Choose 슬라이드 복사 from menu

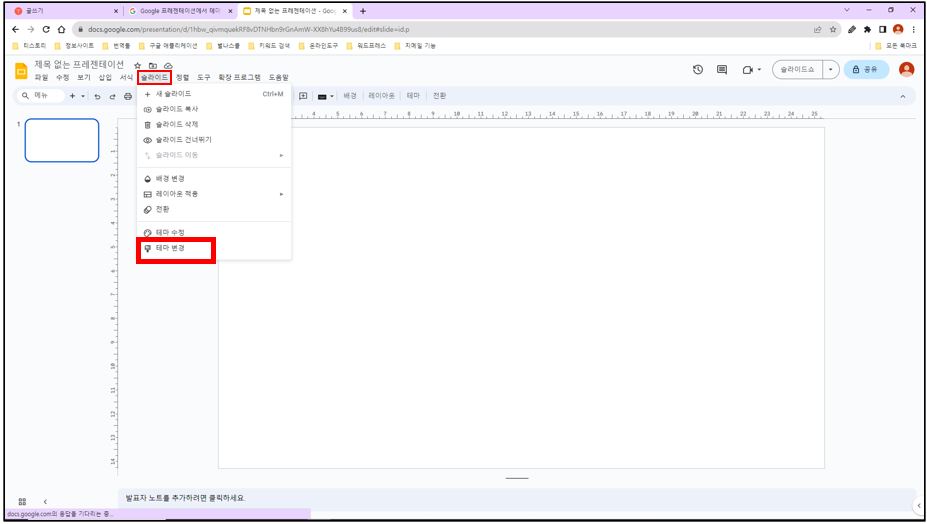pyautogui.click(x=213, y=109)
